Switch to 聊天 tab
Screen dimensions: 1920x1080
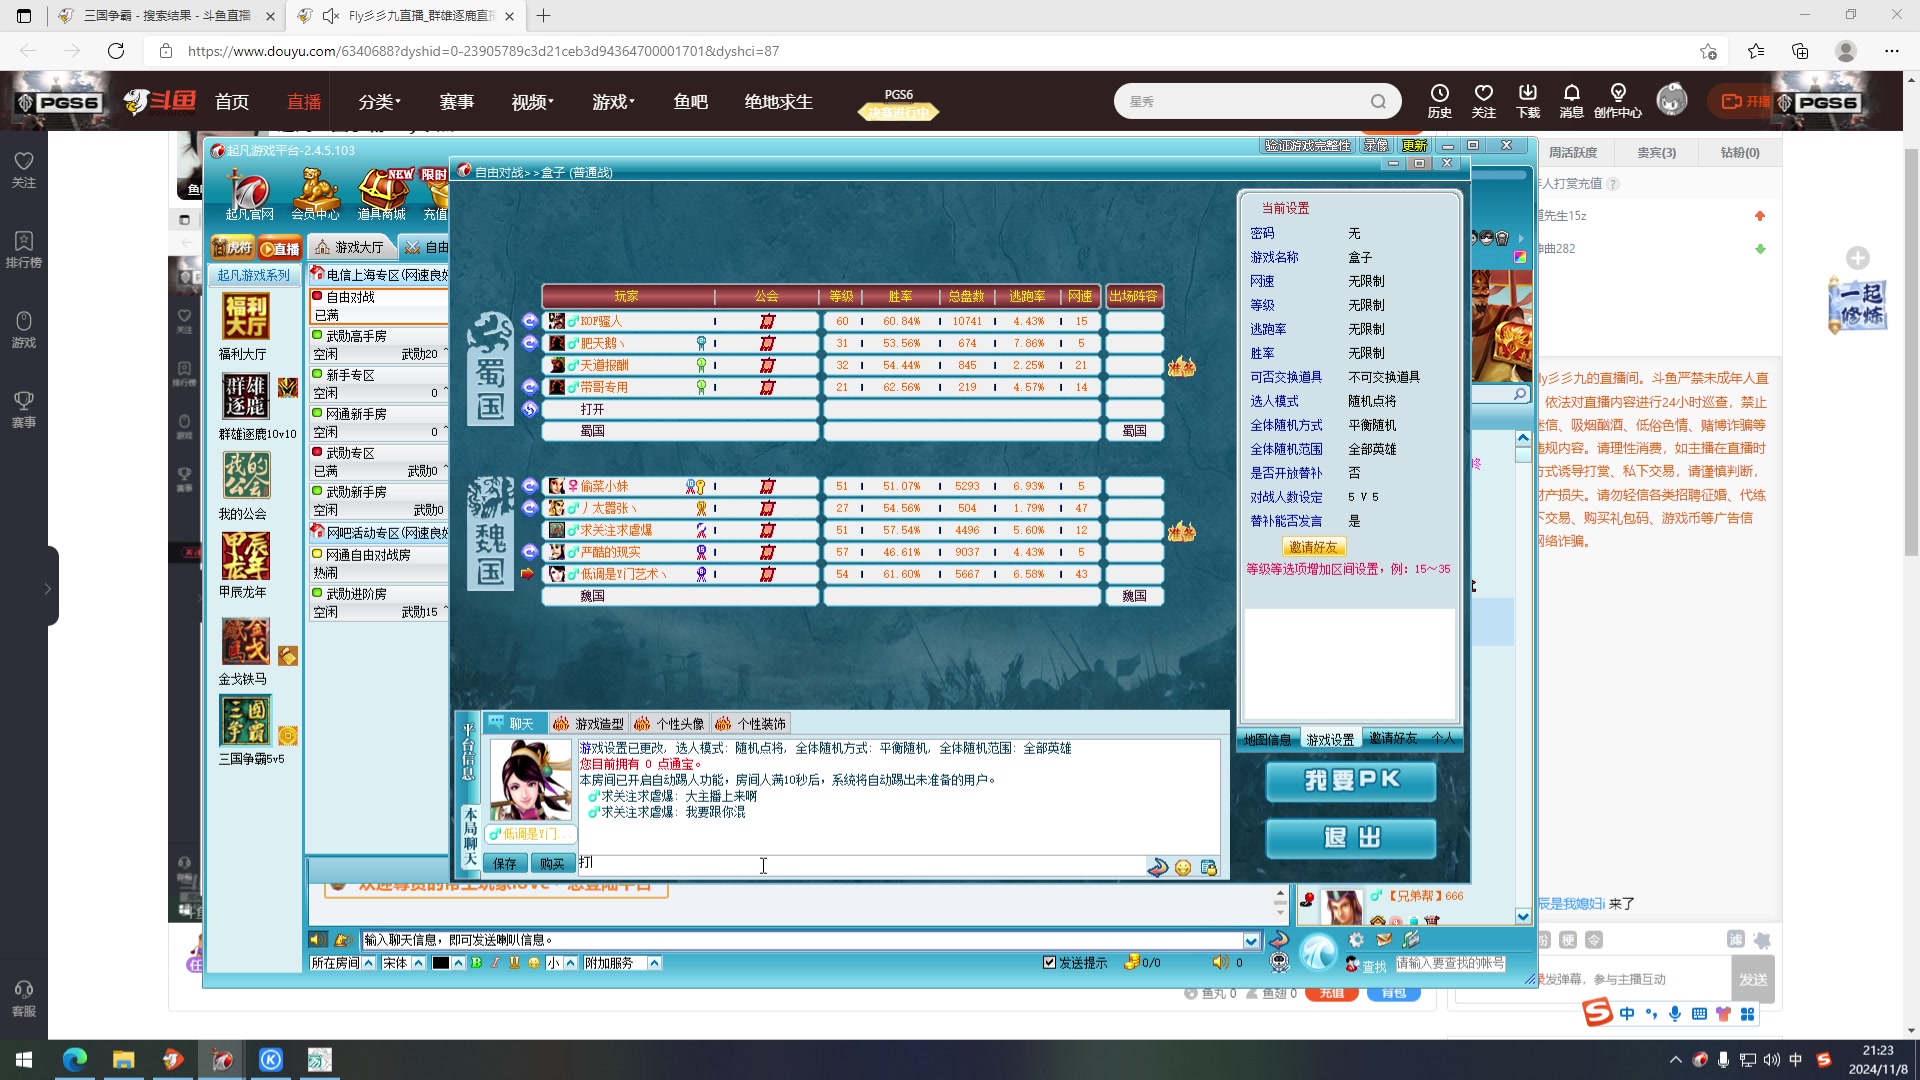coord(514,724)
